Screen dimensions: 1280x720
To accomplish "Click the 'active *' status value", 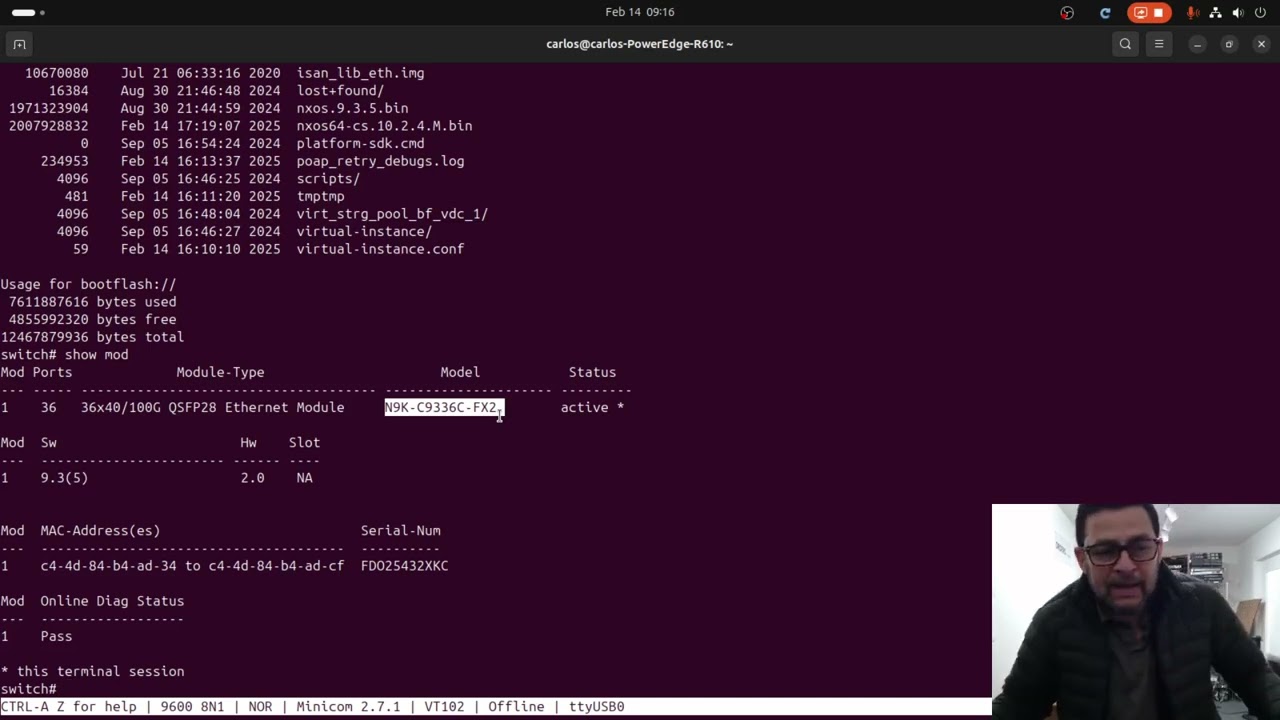I will 592,407.
